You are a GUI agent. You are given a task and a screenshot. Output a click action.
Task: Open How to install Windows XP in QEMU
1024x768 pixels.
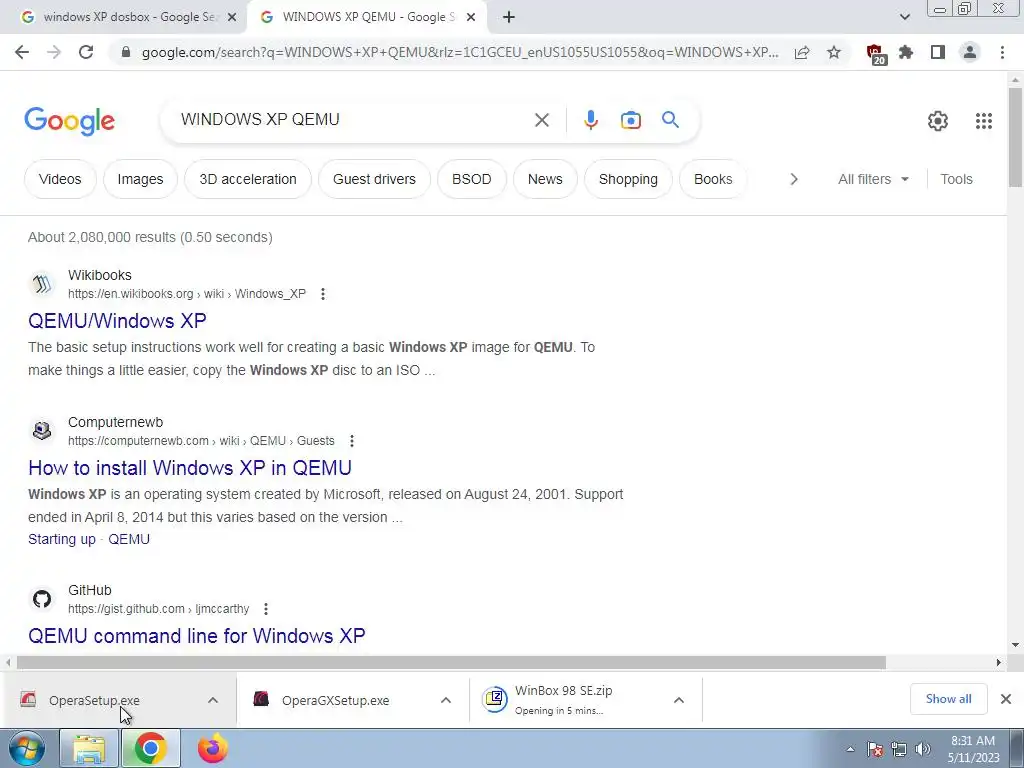[190, 468]
